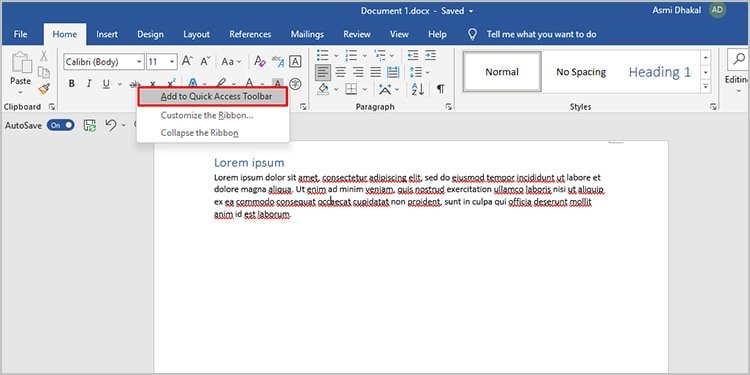Open the Review tab

(x=357, y=34)
